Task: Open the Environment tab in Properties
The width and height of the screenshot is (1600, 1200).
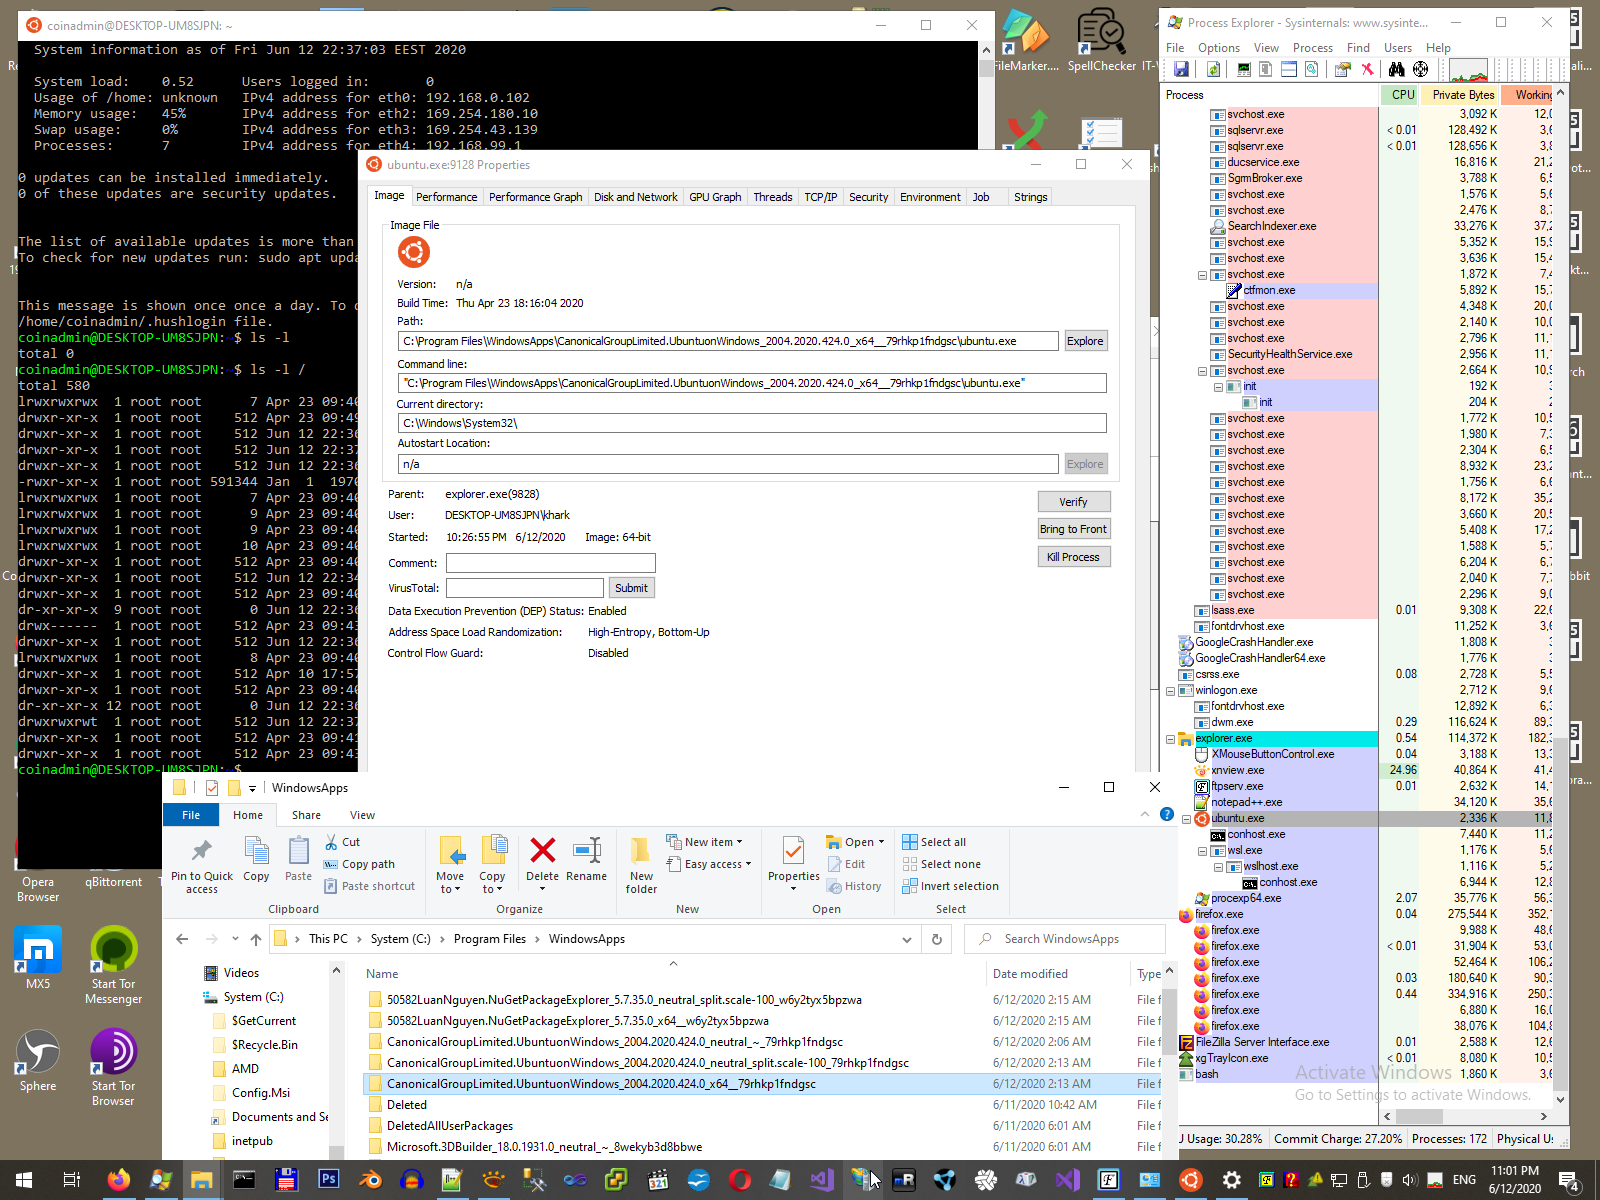Action: point(930,197)
